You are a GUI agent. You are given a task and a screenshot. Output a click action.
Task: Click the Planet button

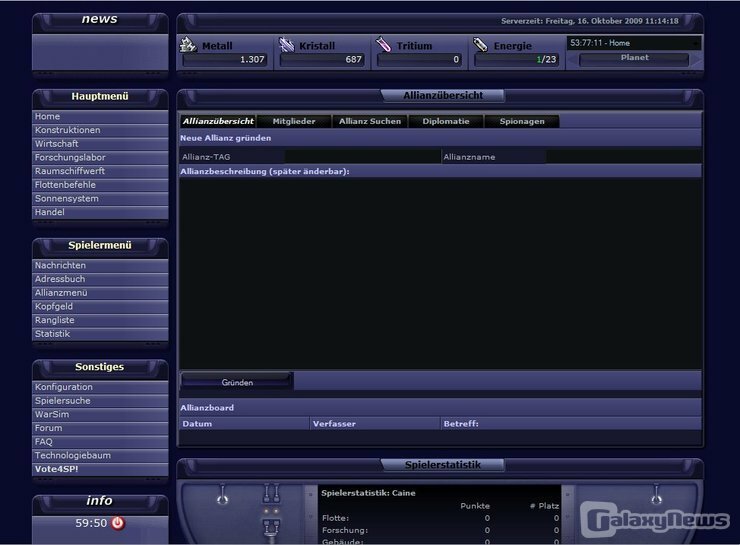click(634, 59)
